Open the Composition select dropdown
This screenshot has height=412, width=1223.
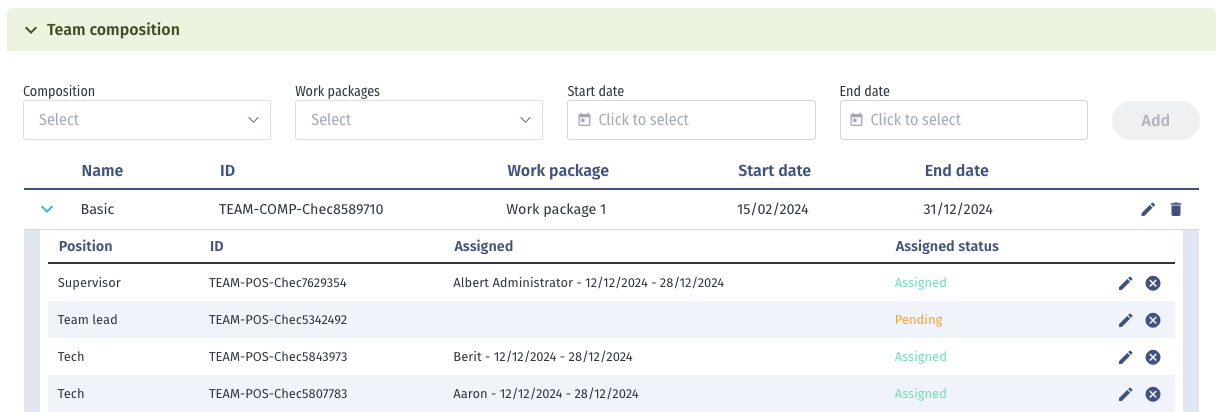point(147,120)
